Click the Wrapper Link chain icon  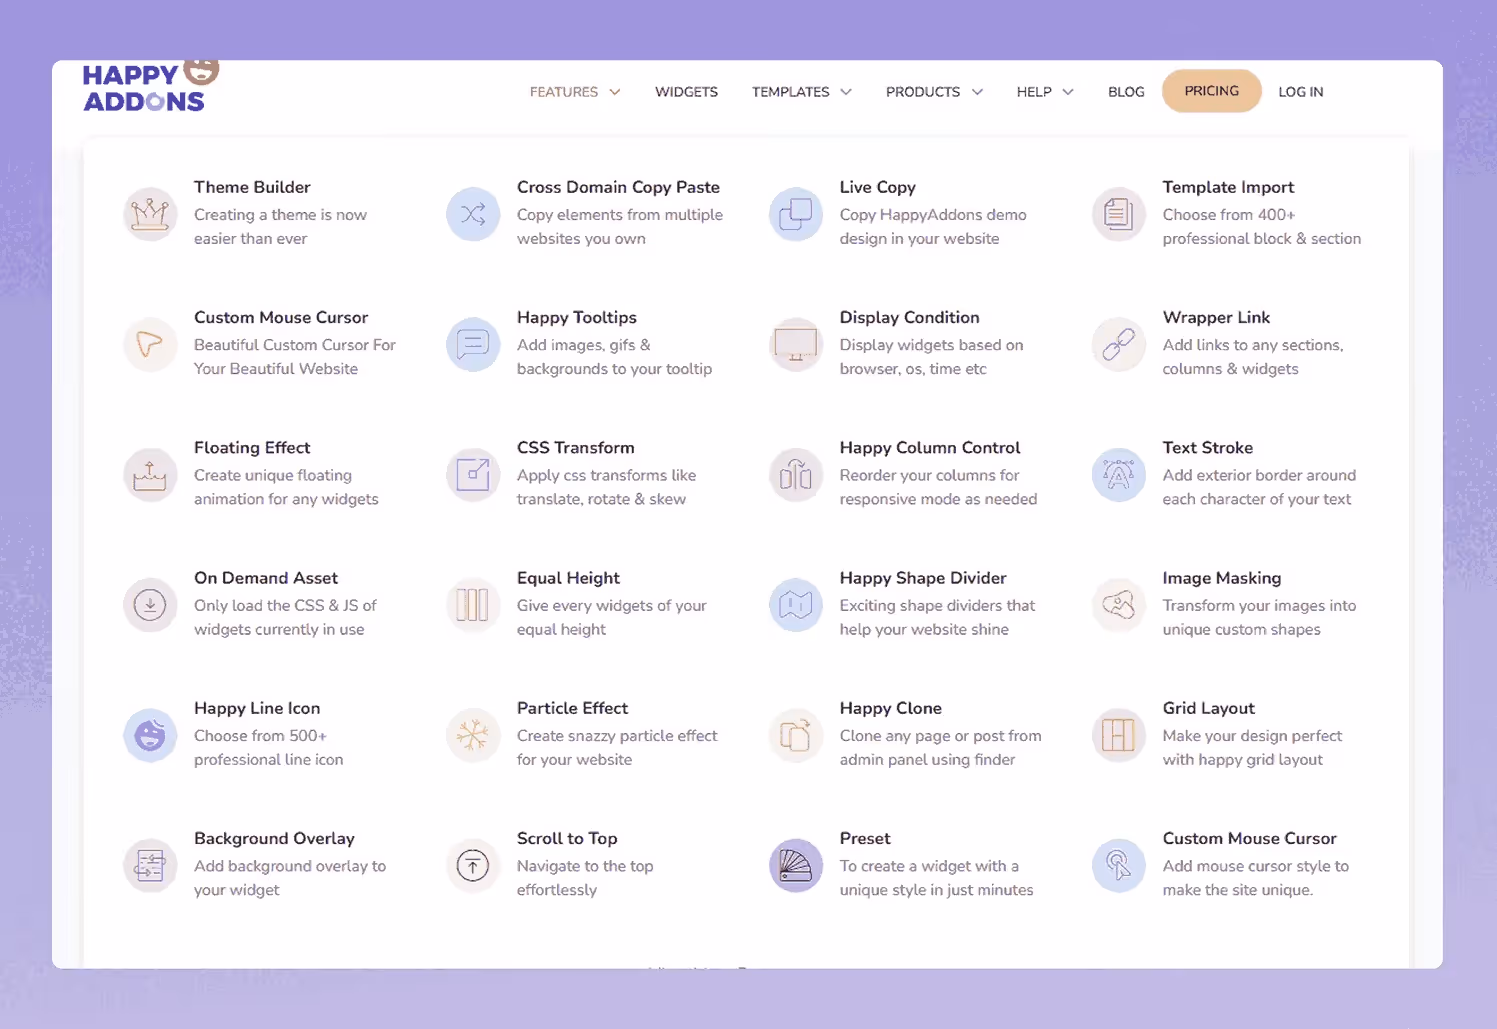coord(1119,344)
